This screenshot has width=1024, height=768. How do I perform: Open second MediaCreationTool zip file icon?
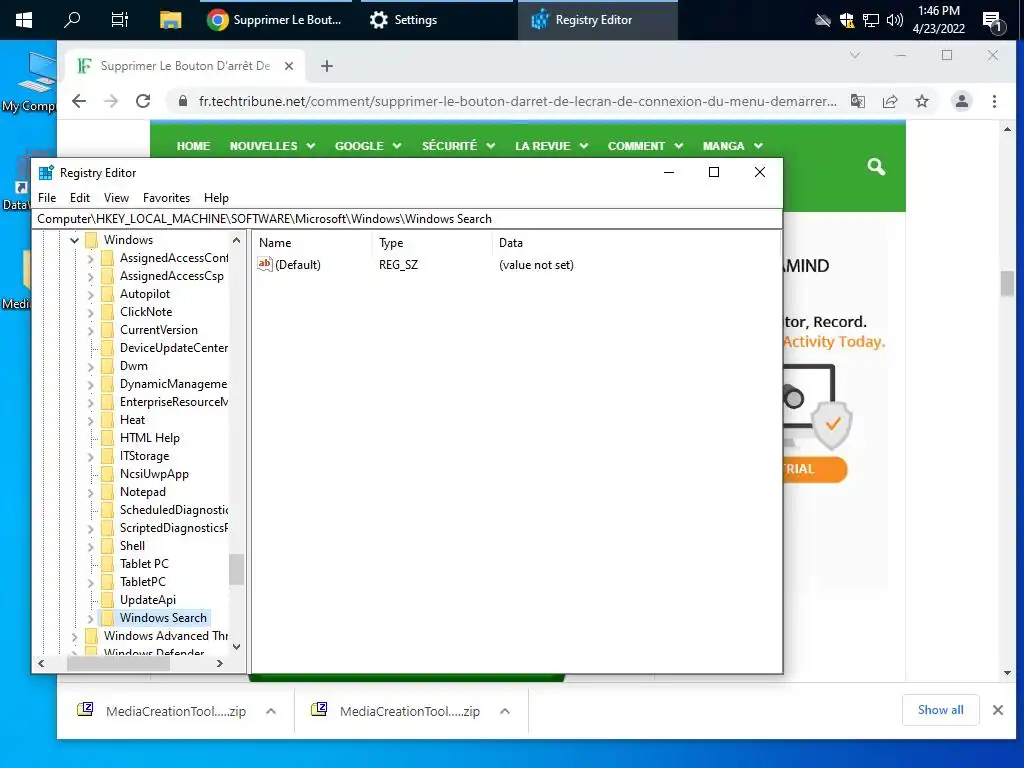coord(319,710)
